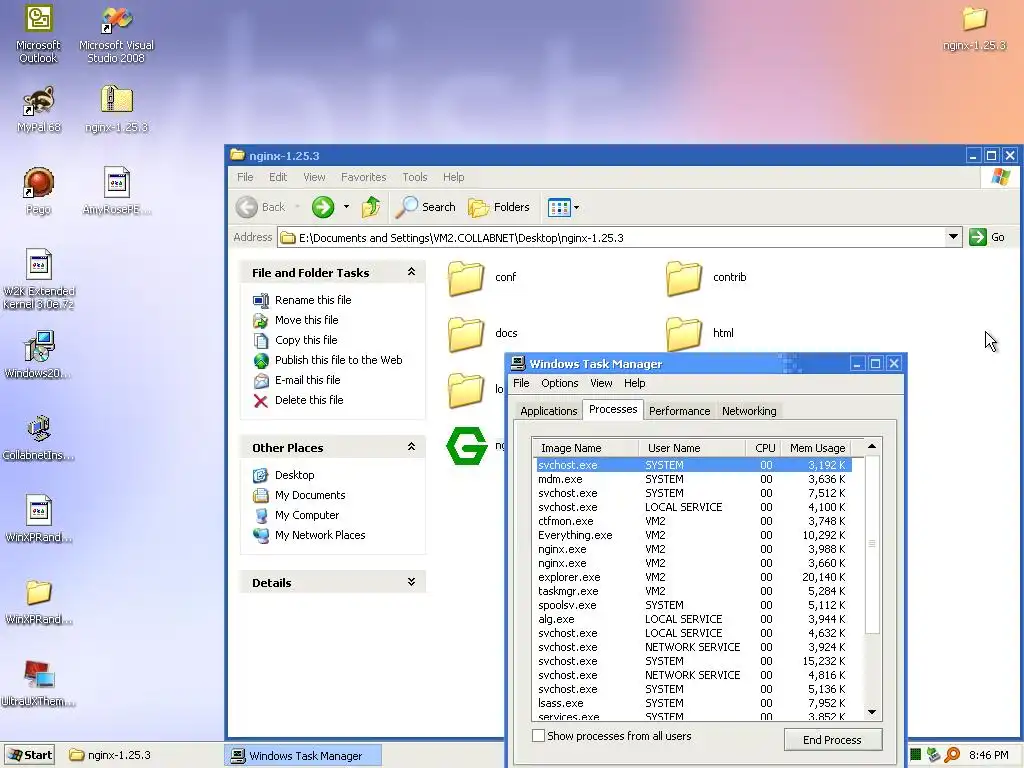
Task: Select explorer.exe process row
Action: [694, 577]
